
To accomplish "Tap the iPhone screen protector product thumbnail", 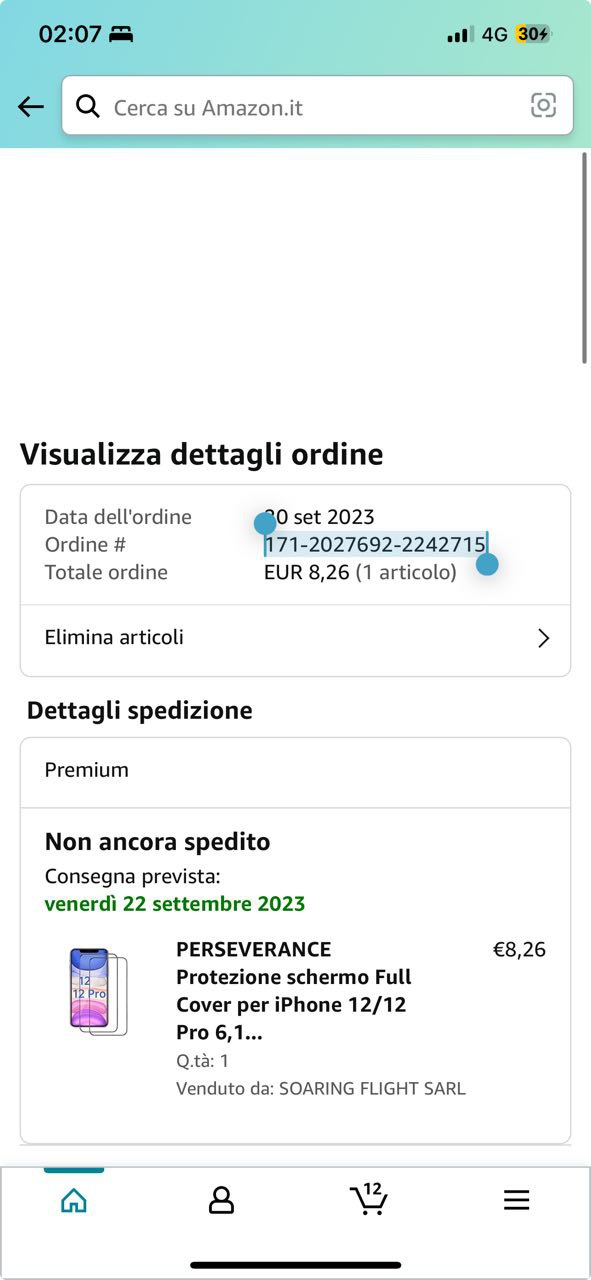I will tap(98, 991).
